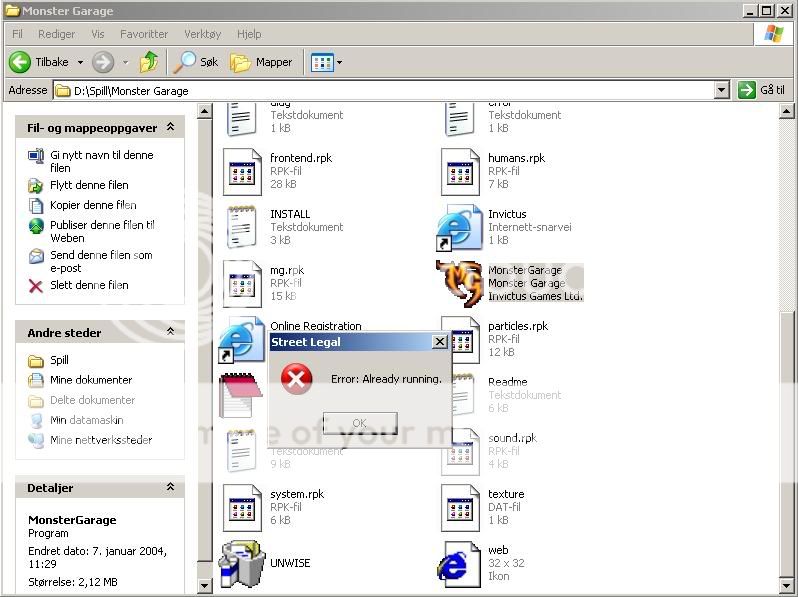This screenshot has height=597, width=798.
Task: Open the Hjelp menu
Action: tap(249, 34)
